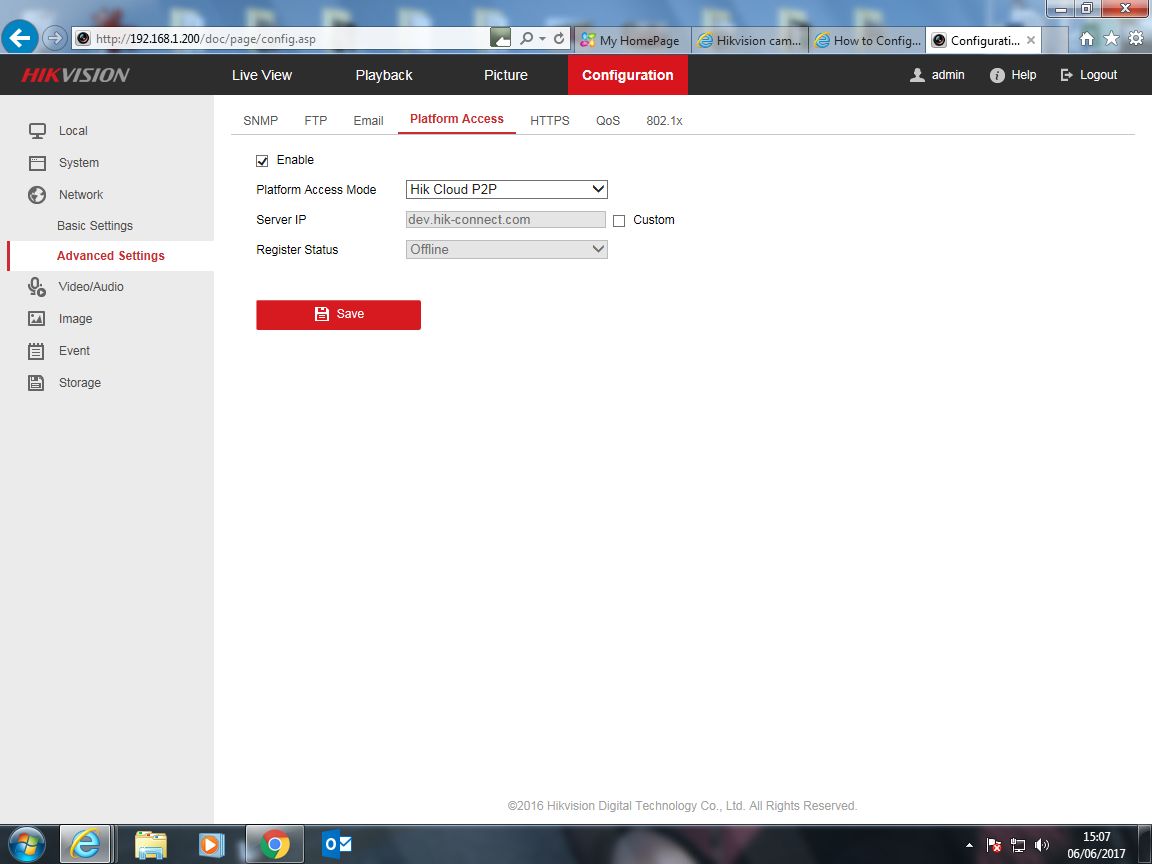Select the FTP tab
The height and width of the screenshot is (864, 1152).
pyautogui.click(x=315, y=120)
